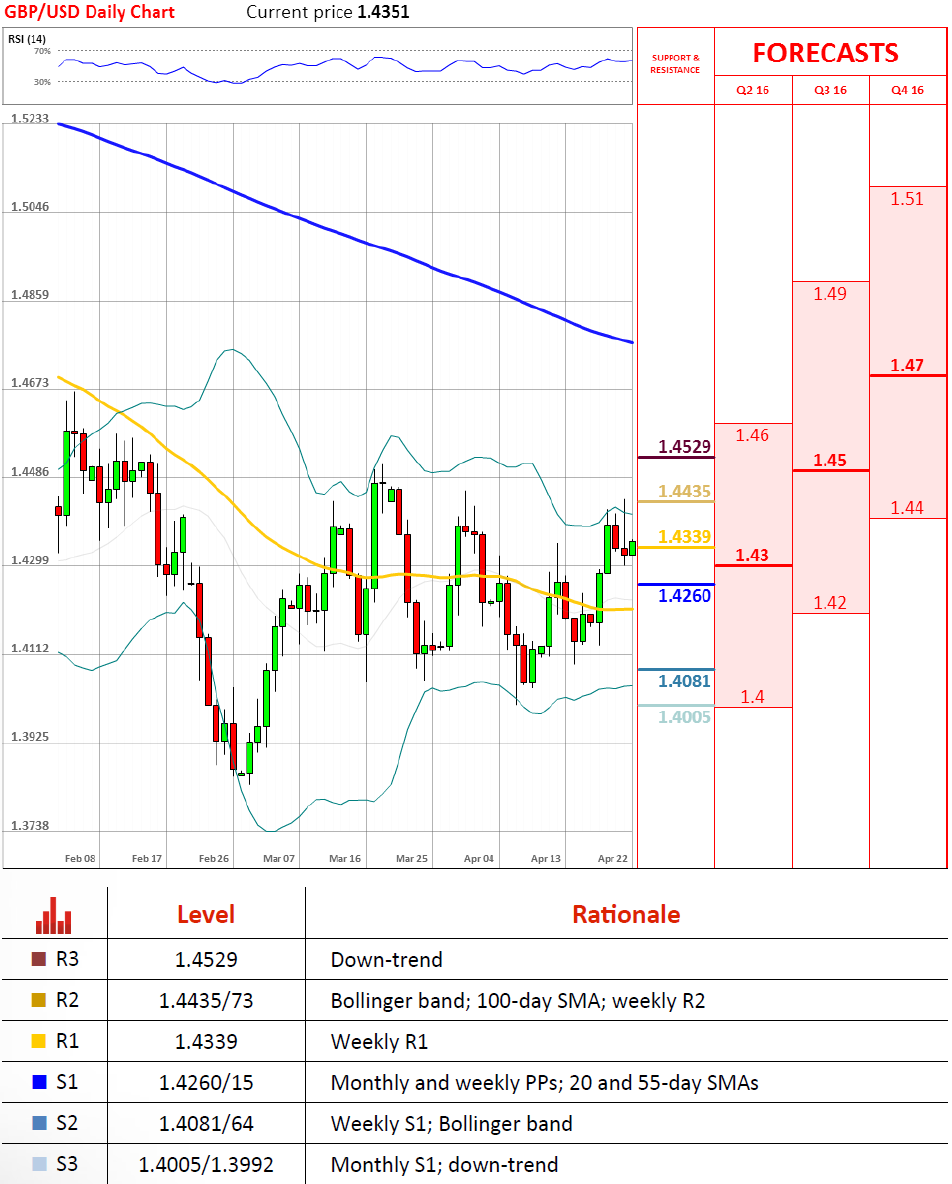Click the S2 level value 1.4081/64
This screenshot has height=1184, width=952.
coord(206,1124)
